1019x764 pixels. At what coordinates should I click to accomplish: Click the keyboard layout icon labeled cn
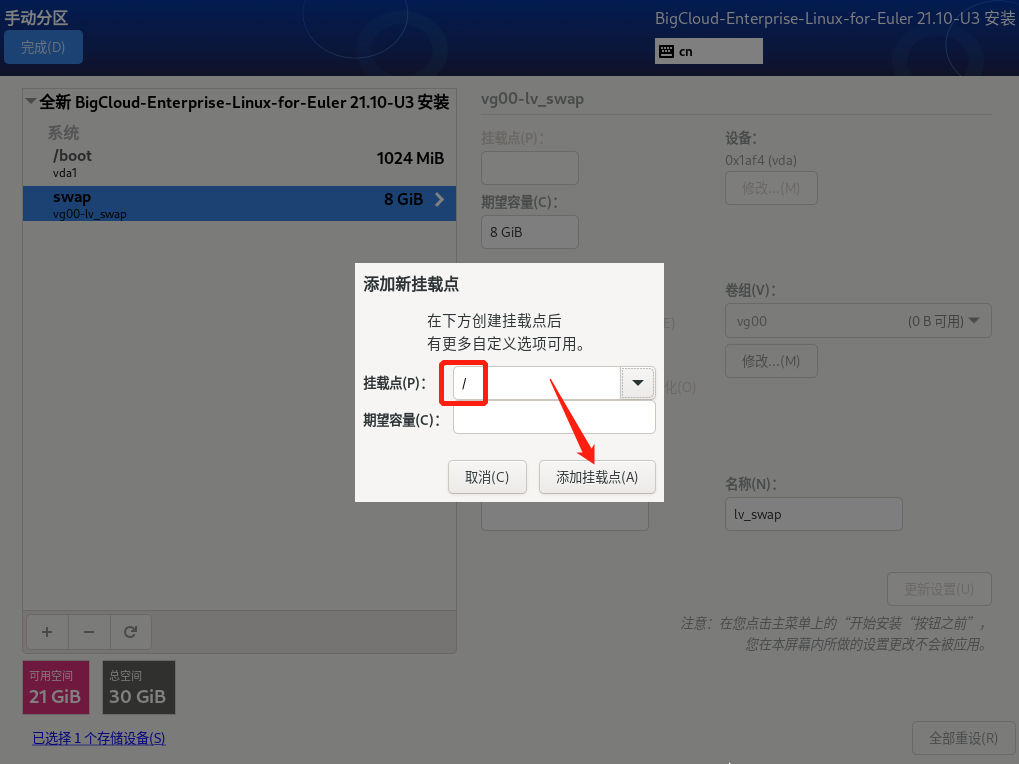click(x=666, y=51)
